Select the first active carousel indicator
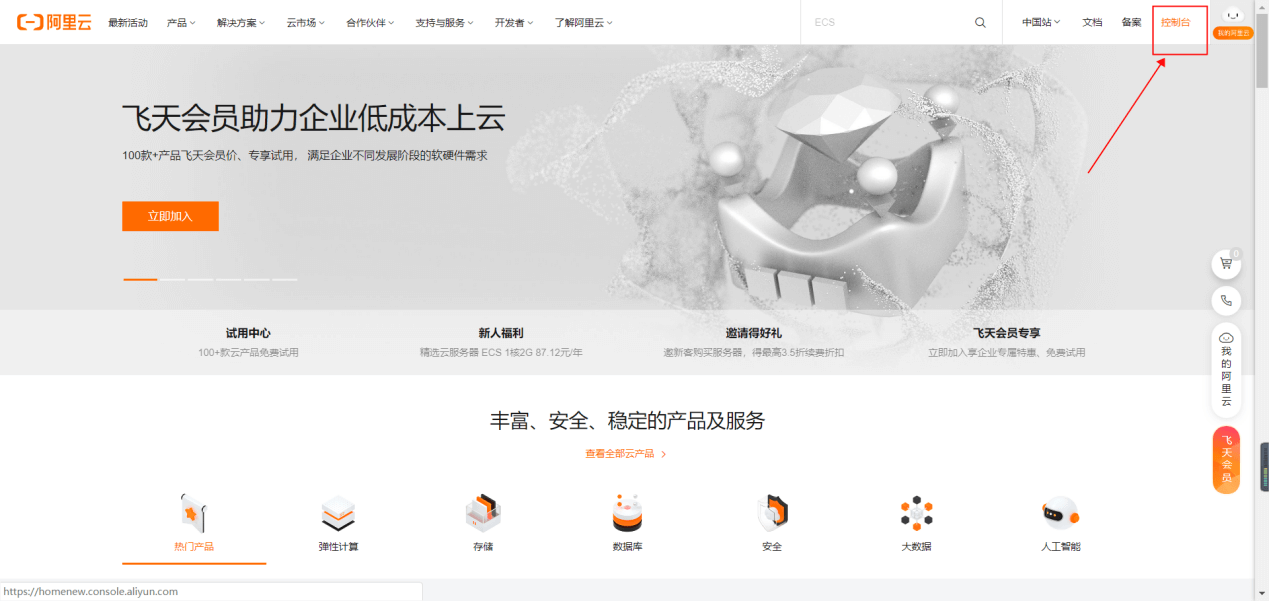Viewport: 1269px width, 601px height. (x=140, y=279)
